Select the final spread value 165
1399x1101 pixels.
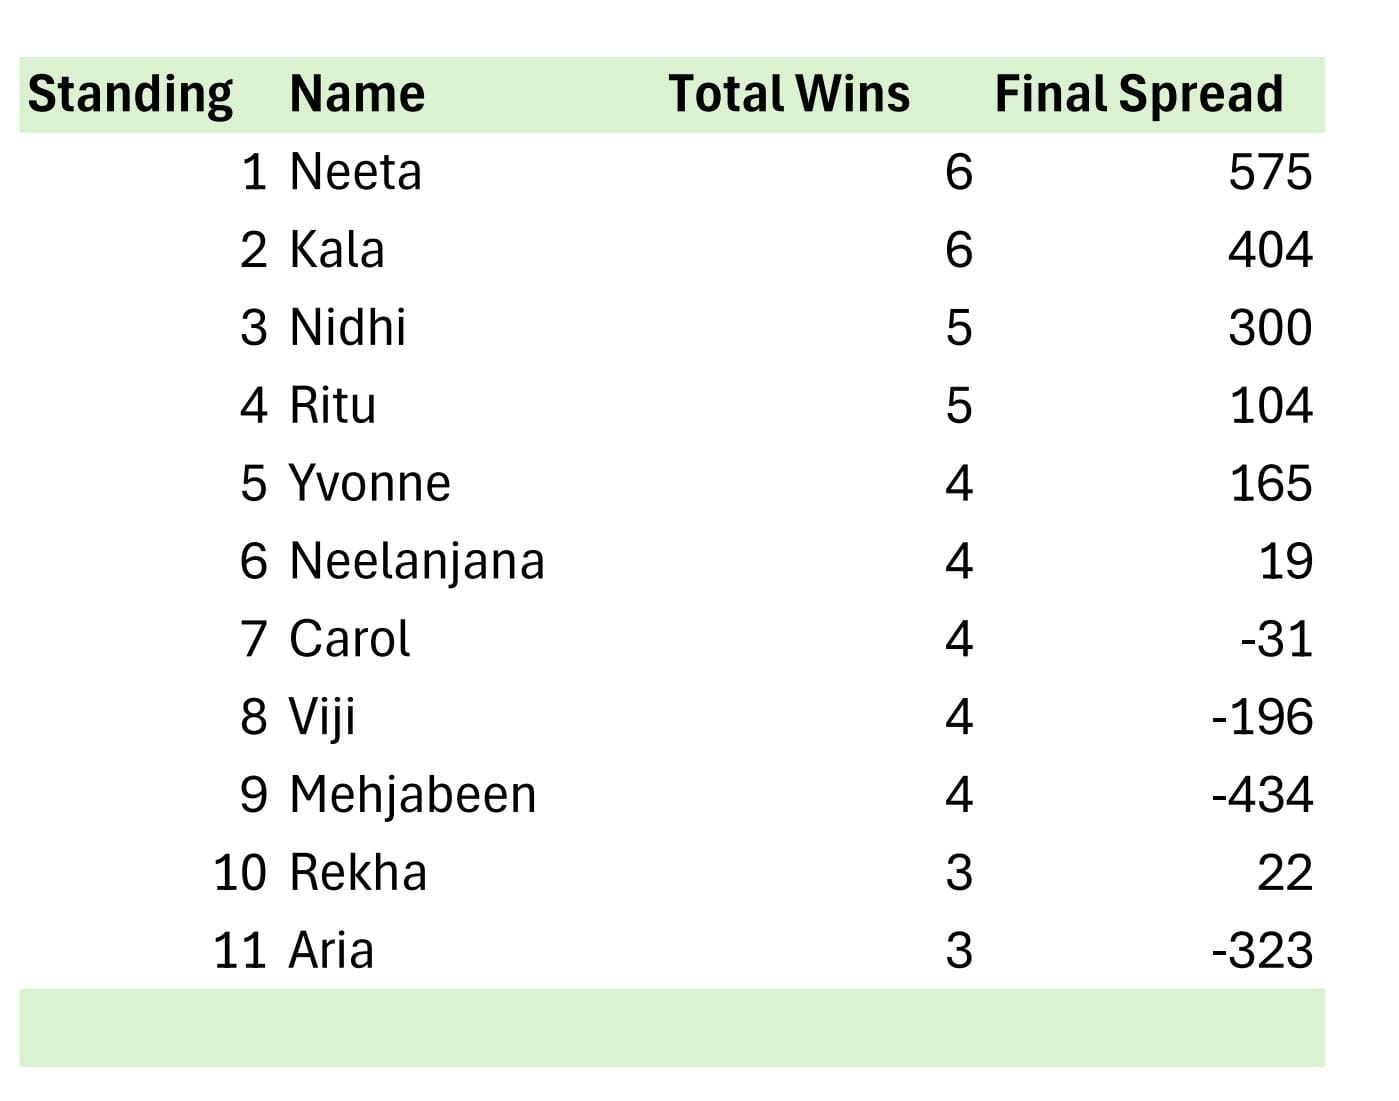[x=1269, y=483]
